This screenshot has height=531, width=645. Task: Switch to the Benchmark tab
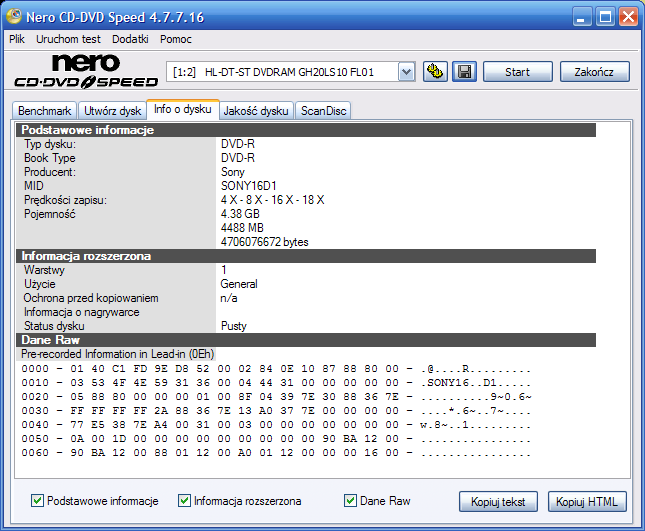click(x=44, y=111)
